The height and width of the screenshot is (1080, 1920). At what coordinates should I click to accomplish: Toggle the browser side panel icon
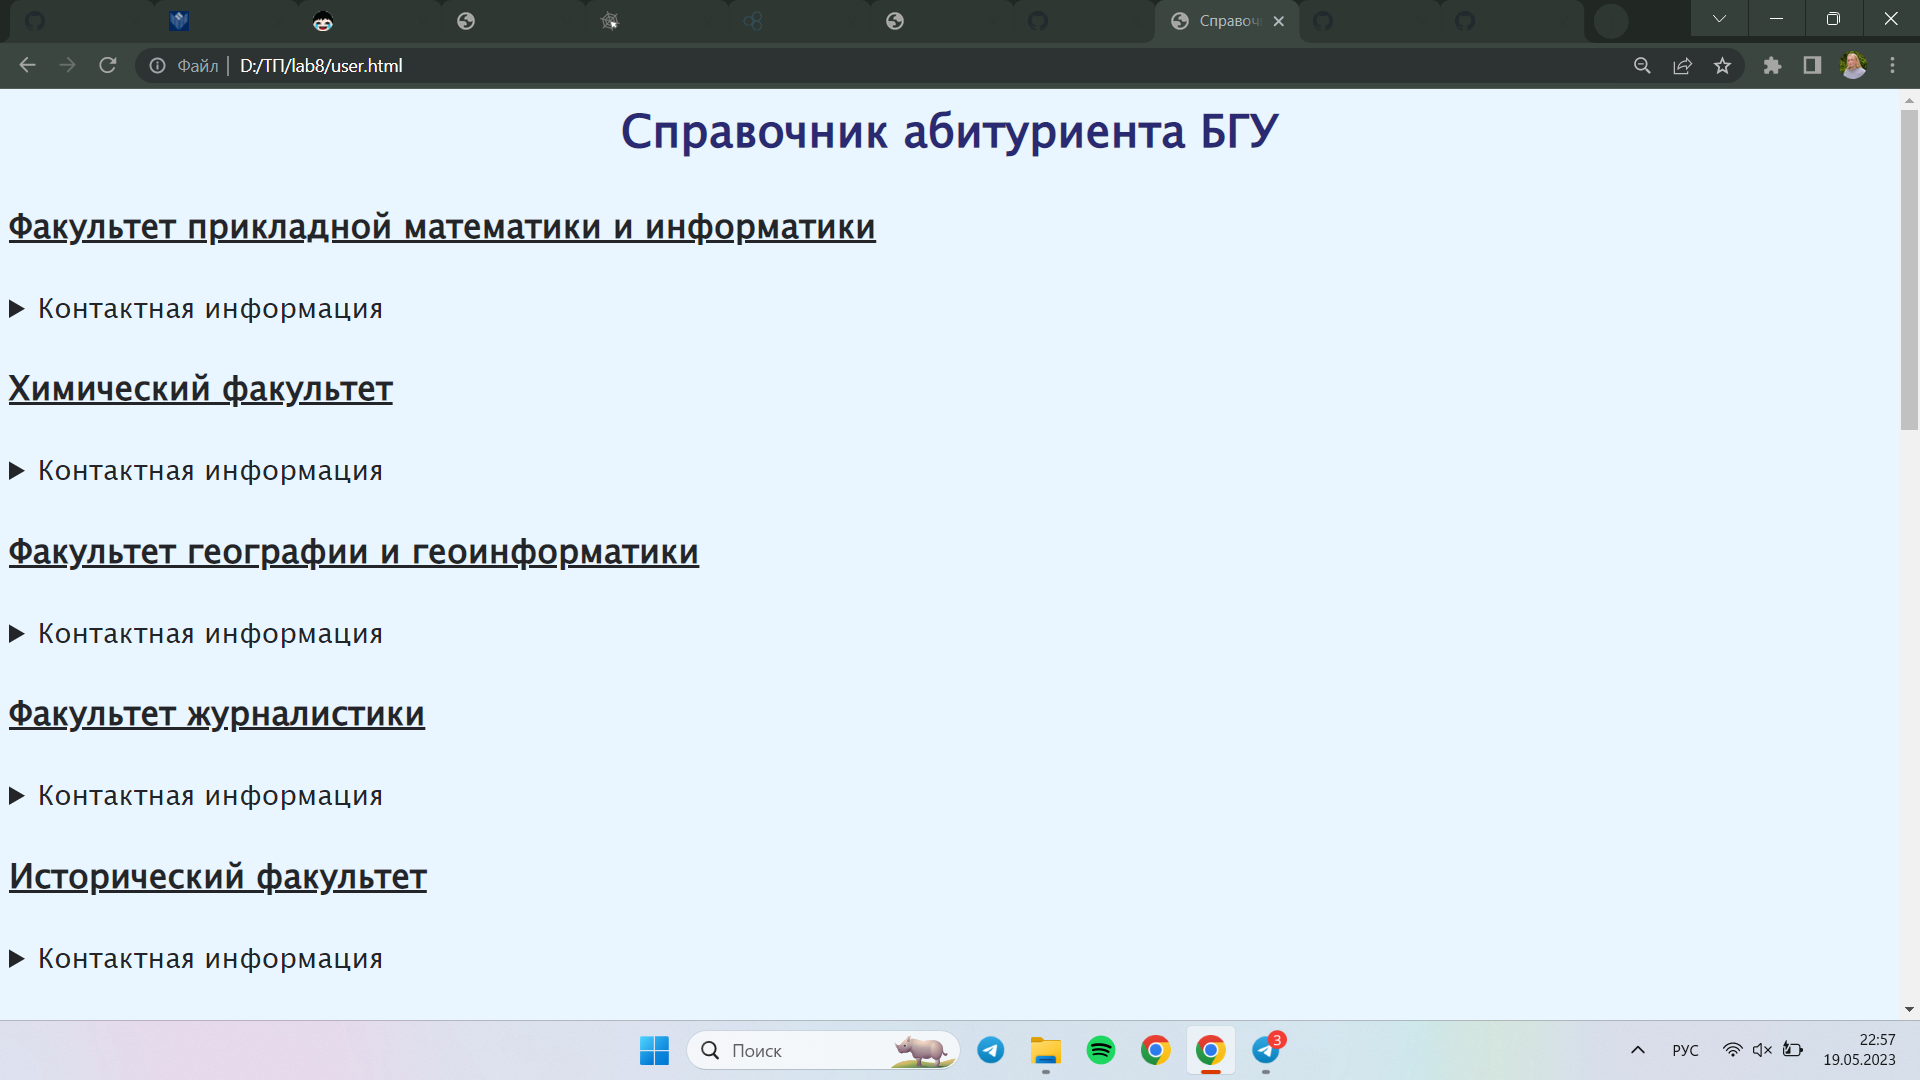point(1812,65)
